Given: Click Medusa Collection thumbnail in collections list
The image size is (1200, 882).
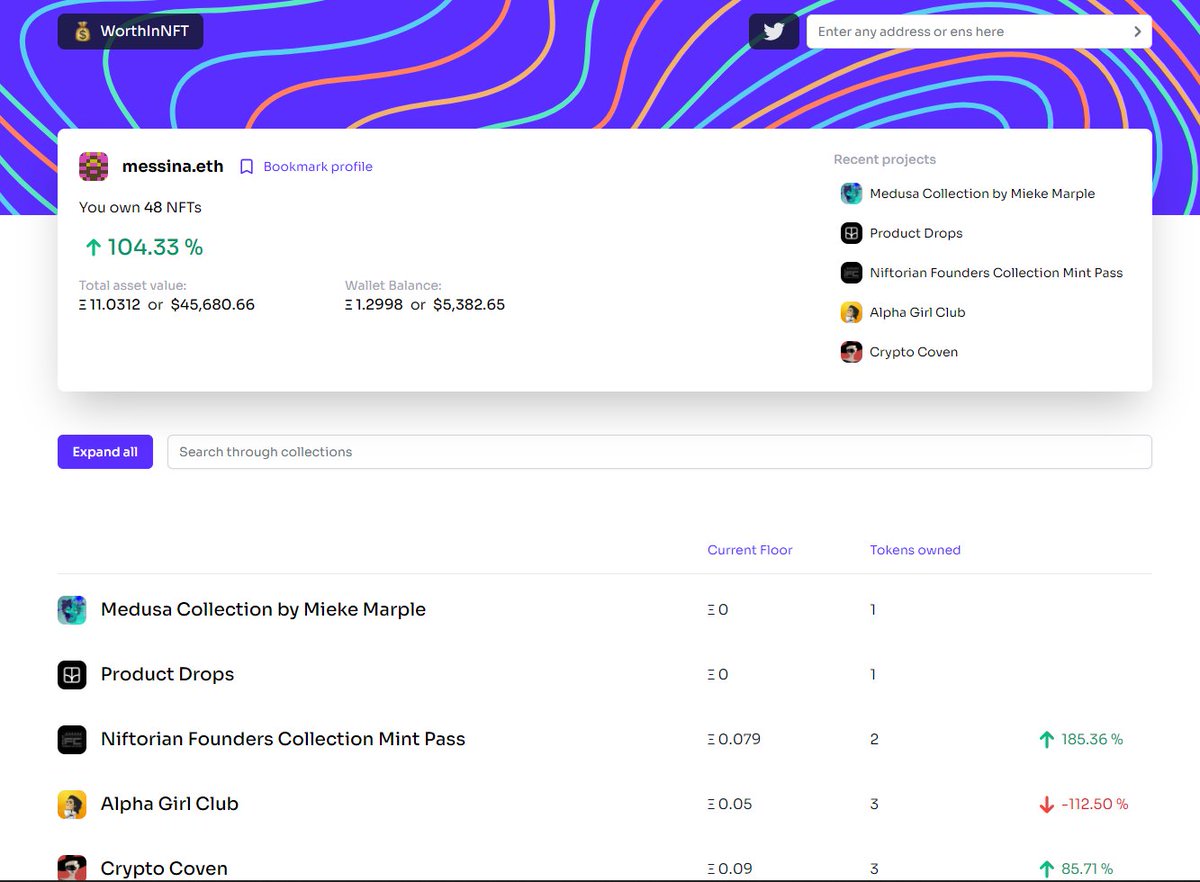Looking at the screenshot, I should pos(72,610).
